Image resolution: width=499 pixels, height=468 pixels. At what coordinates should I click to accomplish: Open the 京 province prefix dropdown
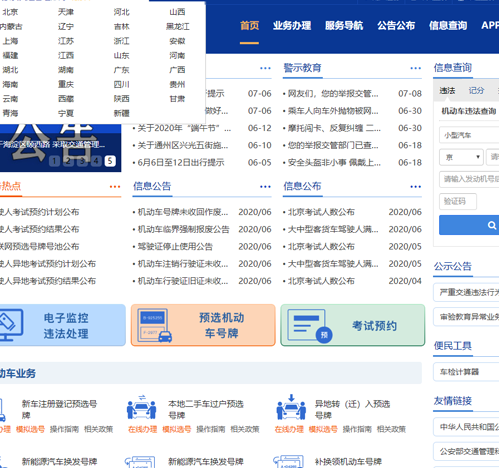(461, 157)
